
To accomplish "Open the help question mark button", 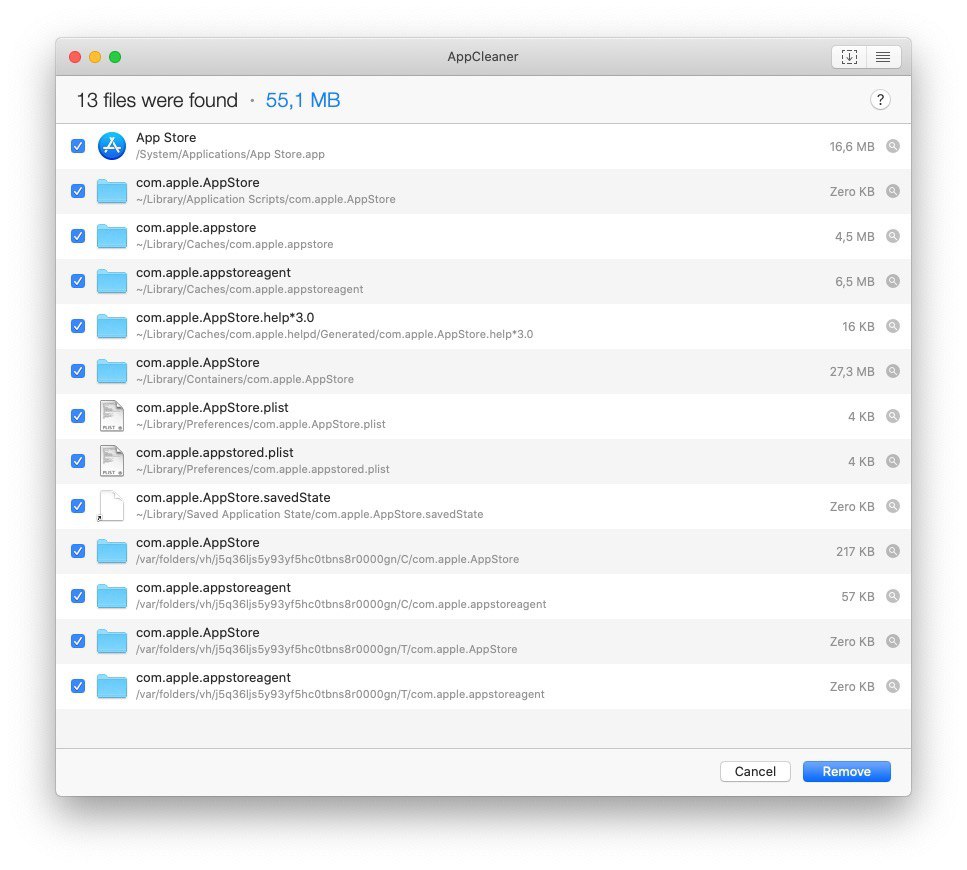I will tap(880, 100).
